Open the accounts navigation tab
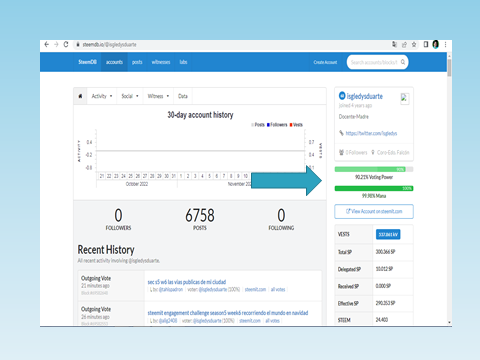The height and width of the screenshot is (360, 480). click(x=114, y=62)
